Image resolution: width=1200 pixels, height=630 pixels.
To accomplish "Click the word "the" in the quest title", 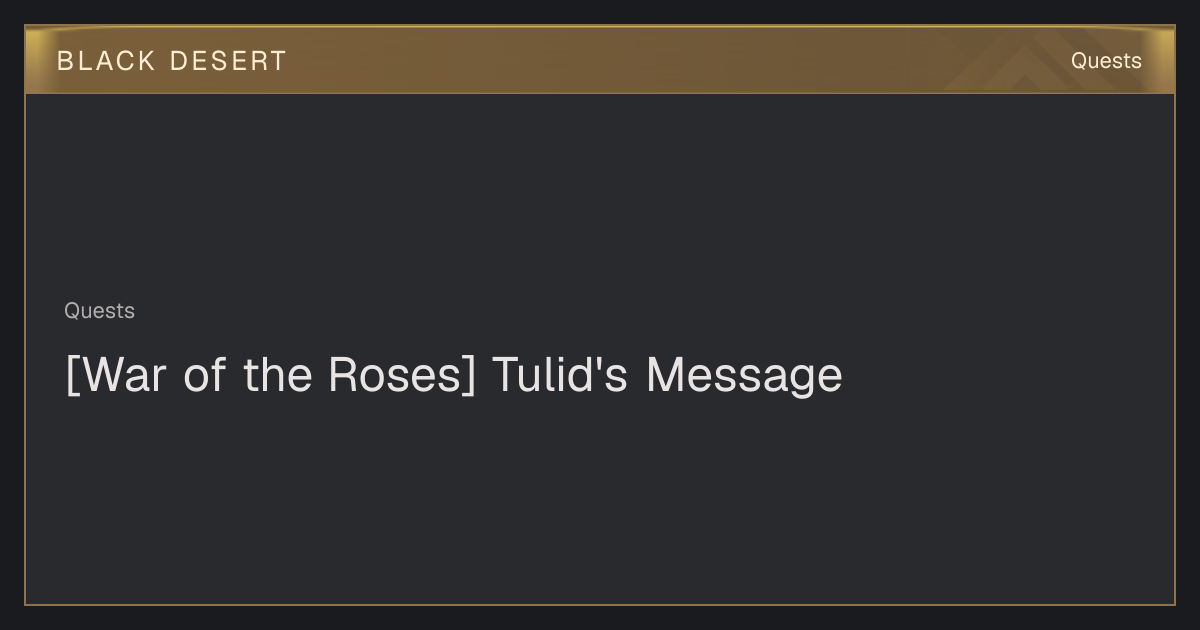I will click(x=277, y=375).
